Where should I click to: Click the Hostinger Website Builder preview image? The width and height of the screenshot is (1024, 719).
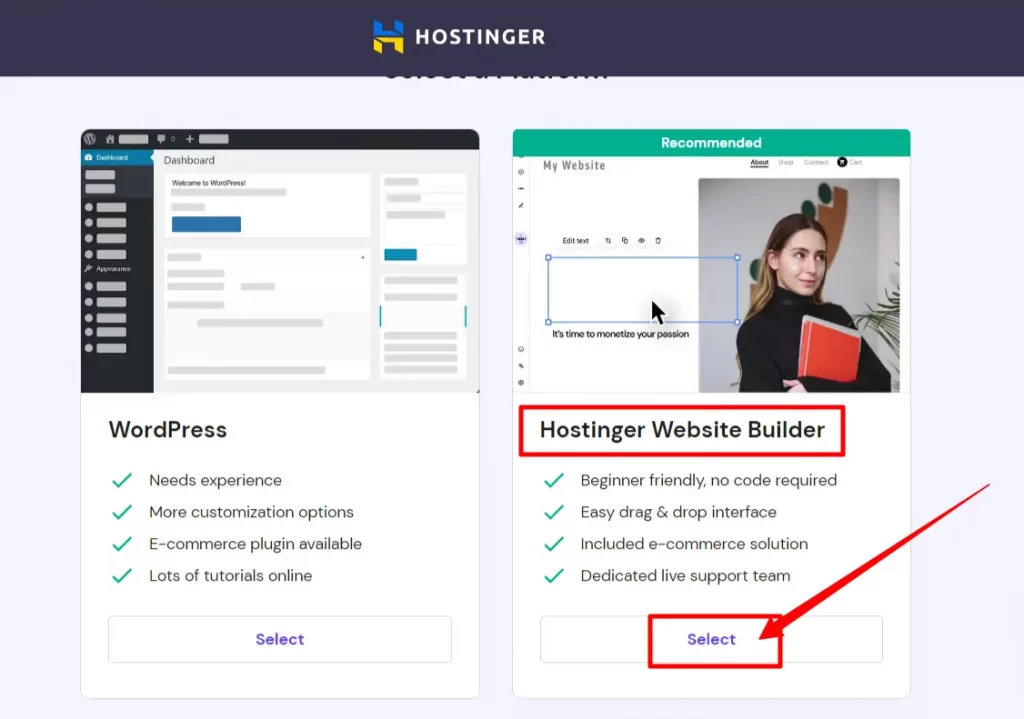[711, 274]
